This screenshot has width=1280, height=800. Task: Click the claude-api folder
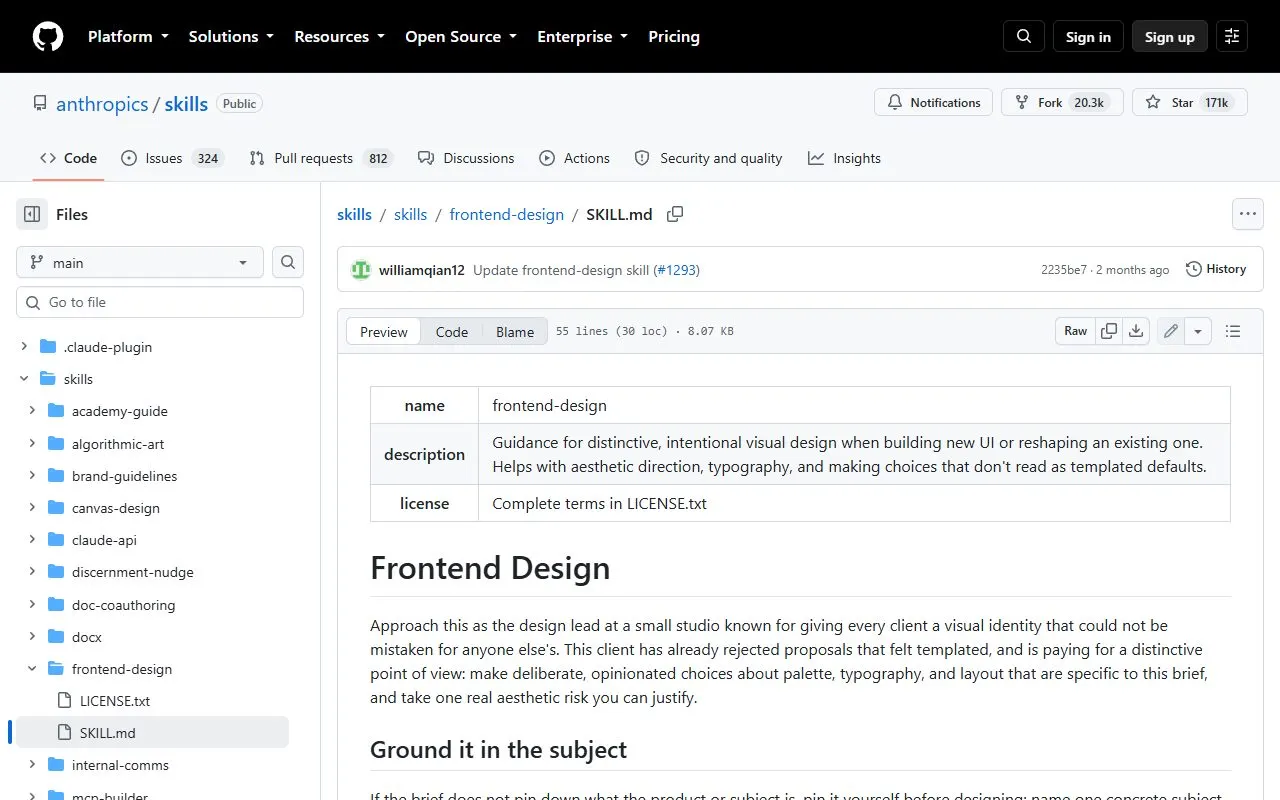pos(104,540)
